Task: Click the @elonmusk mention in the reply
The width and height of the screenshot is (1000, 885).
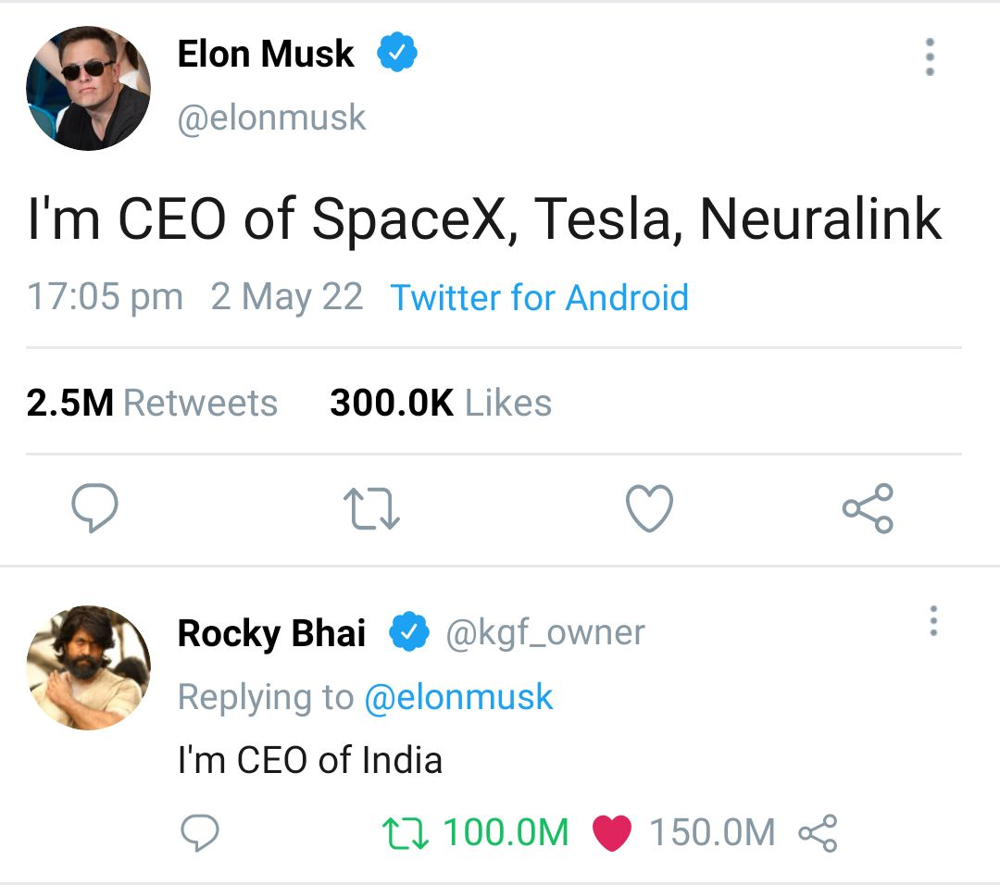Action: click(x=458, y=697)
